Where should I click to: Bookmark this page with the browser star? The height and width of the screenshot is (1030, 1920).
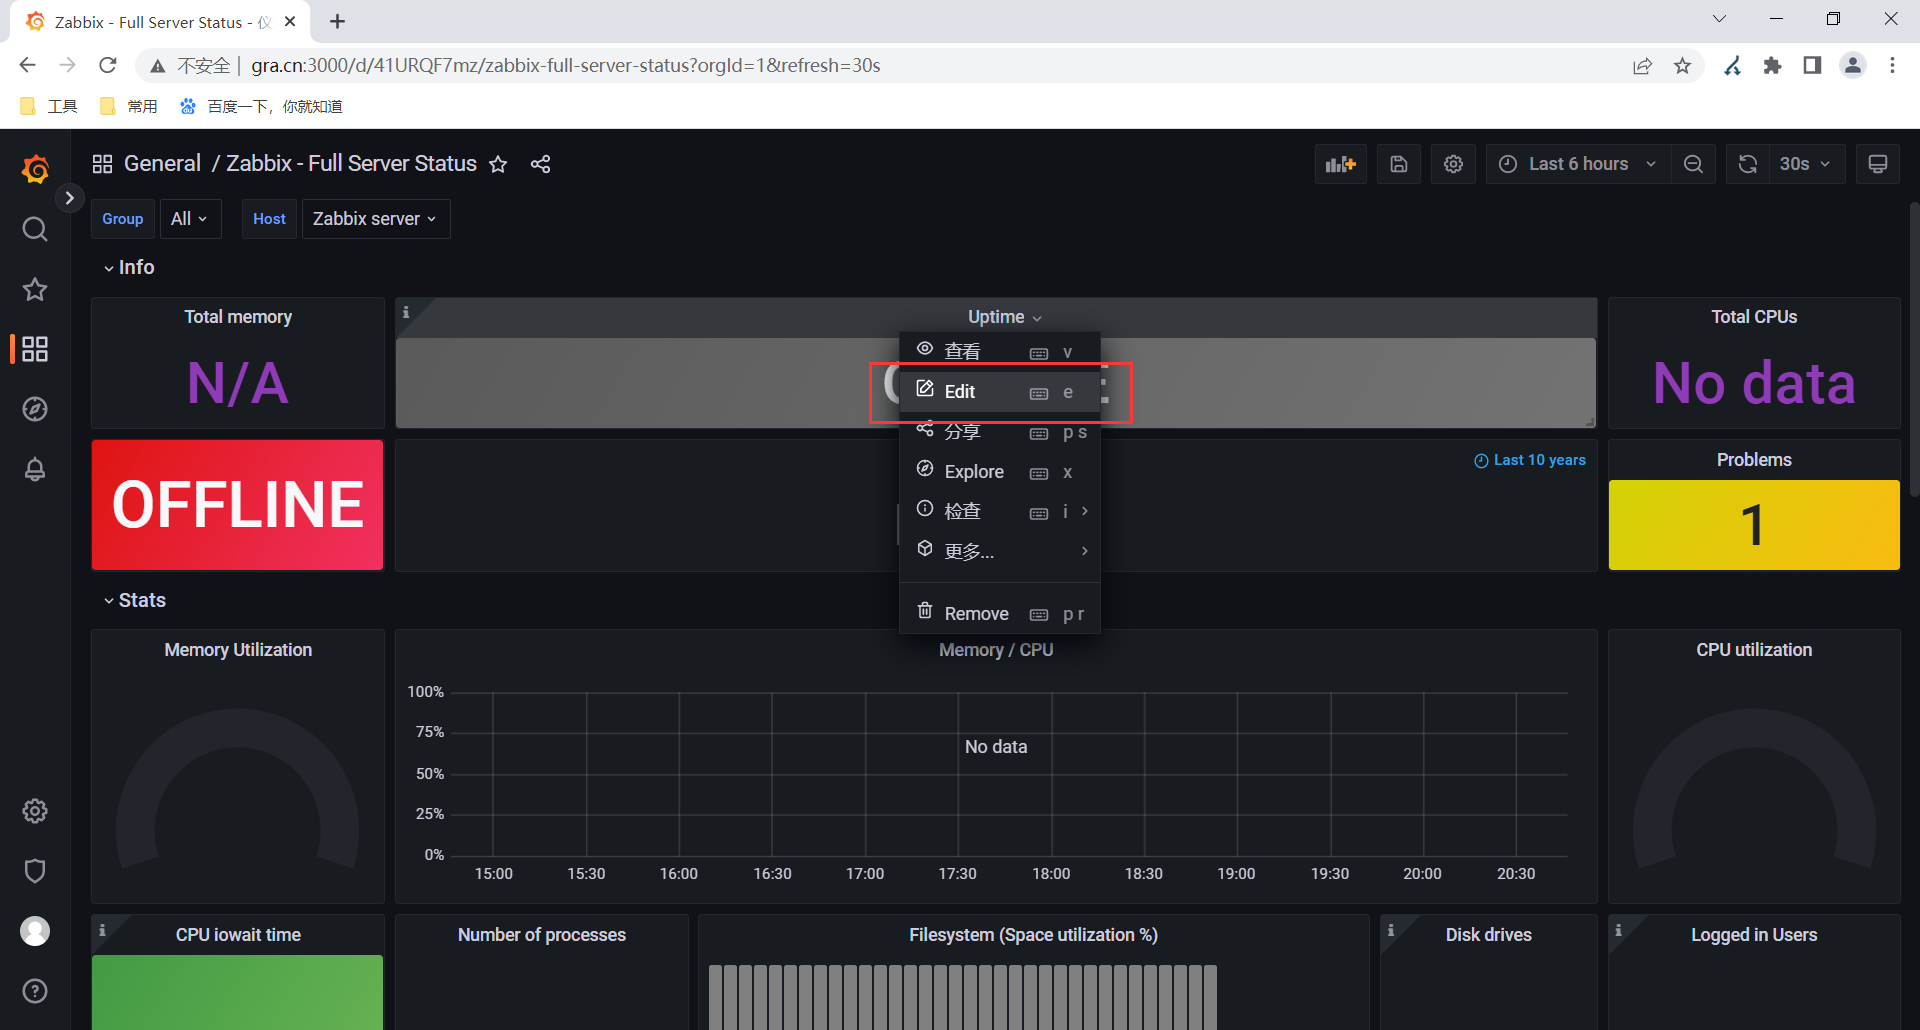[x=1683, y=66]
